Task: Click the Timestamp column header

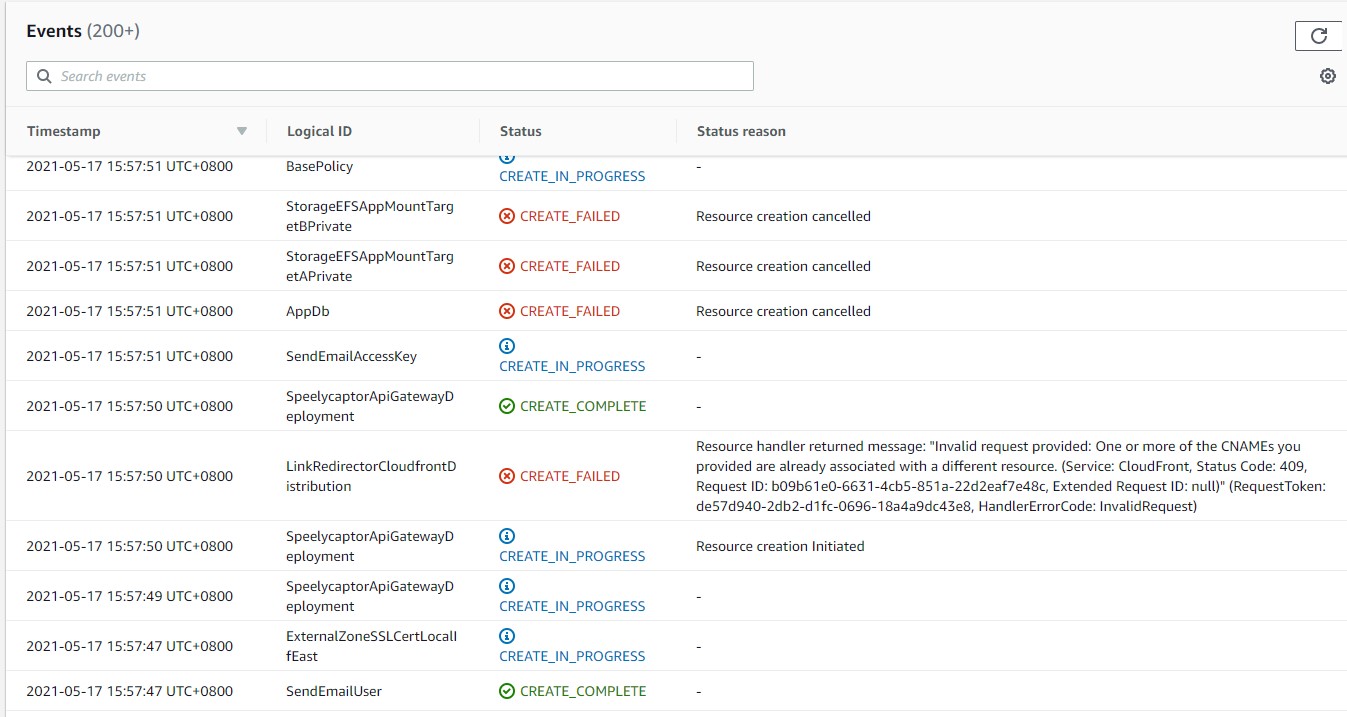Action: (64, 131)
